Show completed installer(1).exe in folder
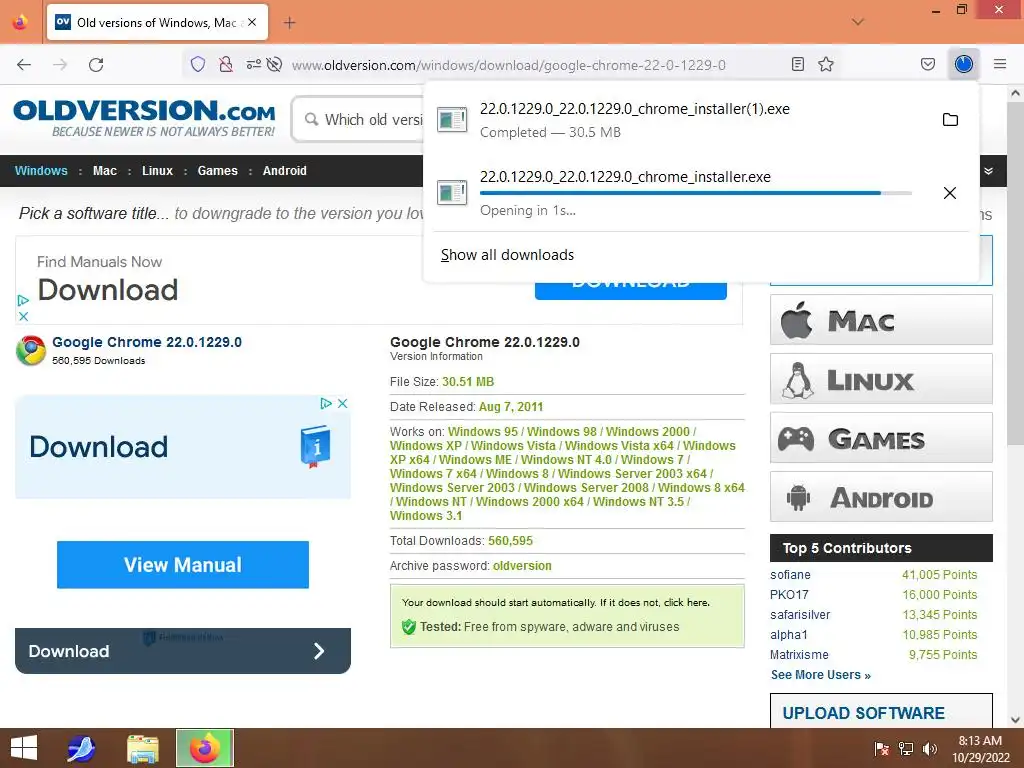The height and width of the screenshot is (768, 1024). point(950,120)
